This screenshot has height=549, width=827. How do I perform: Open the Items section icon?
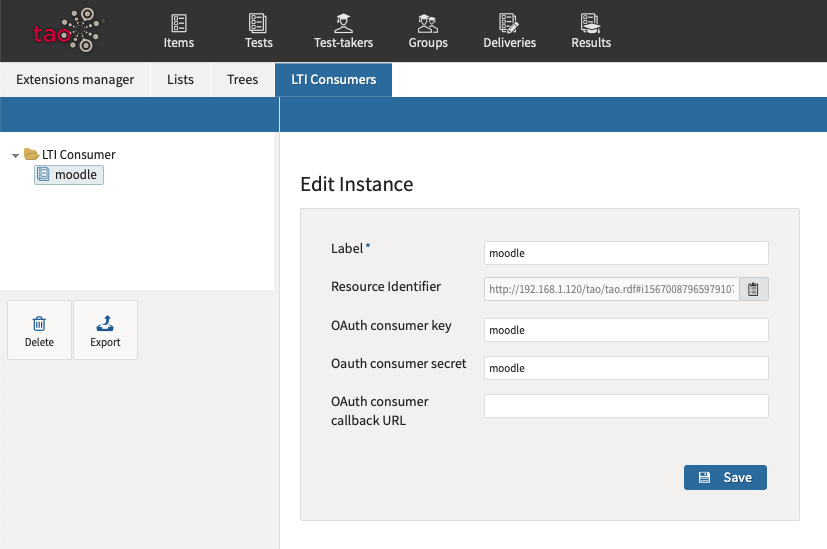[x=179, y=23]
